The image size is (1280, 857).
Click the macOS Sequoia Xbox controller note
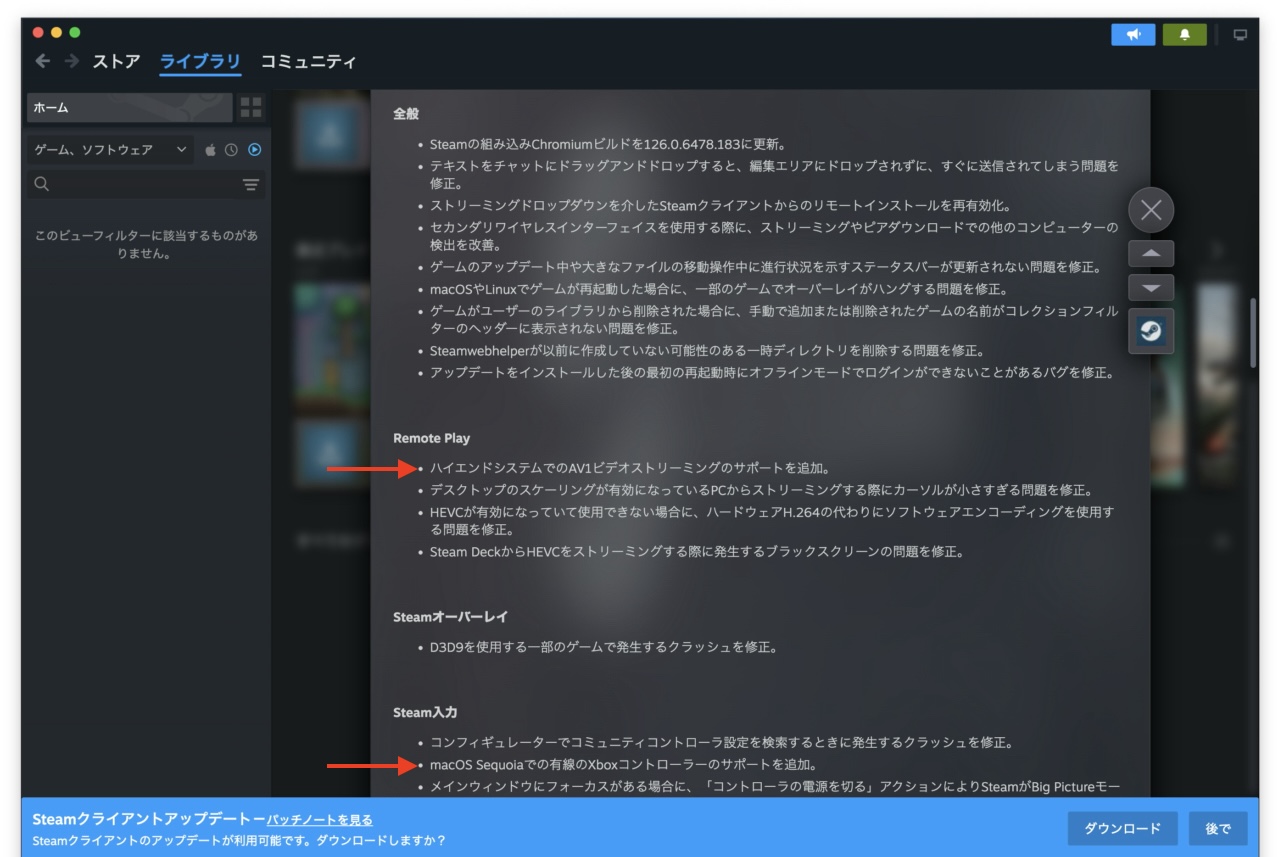coord(624,765)
